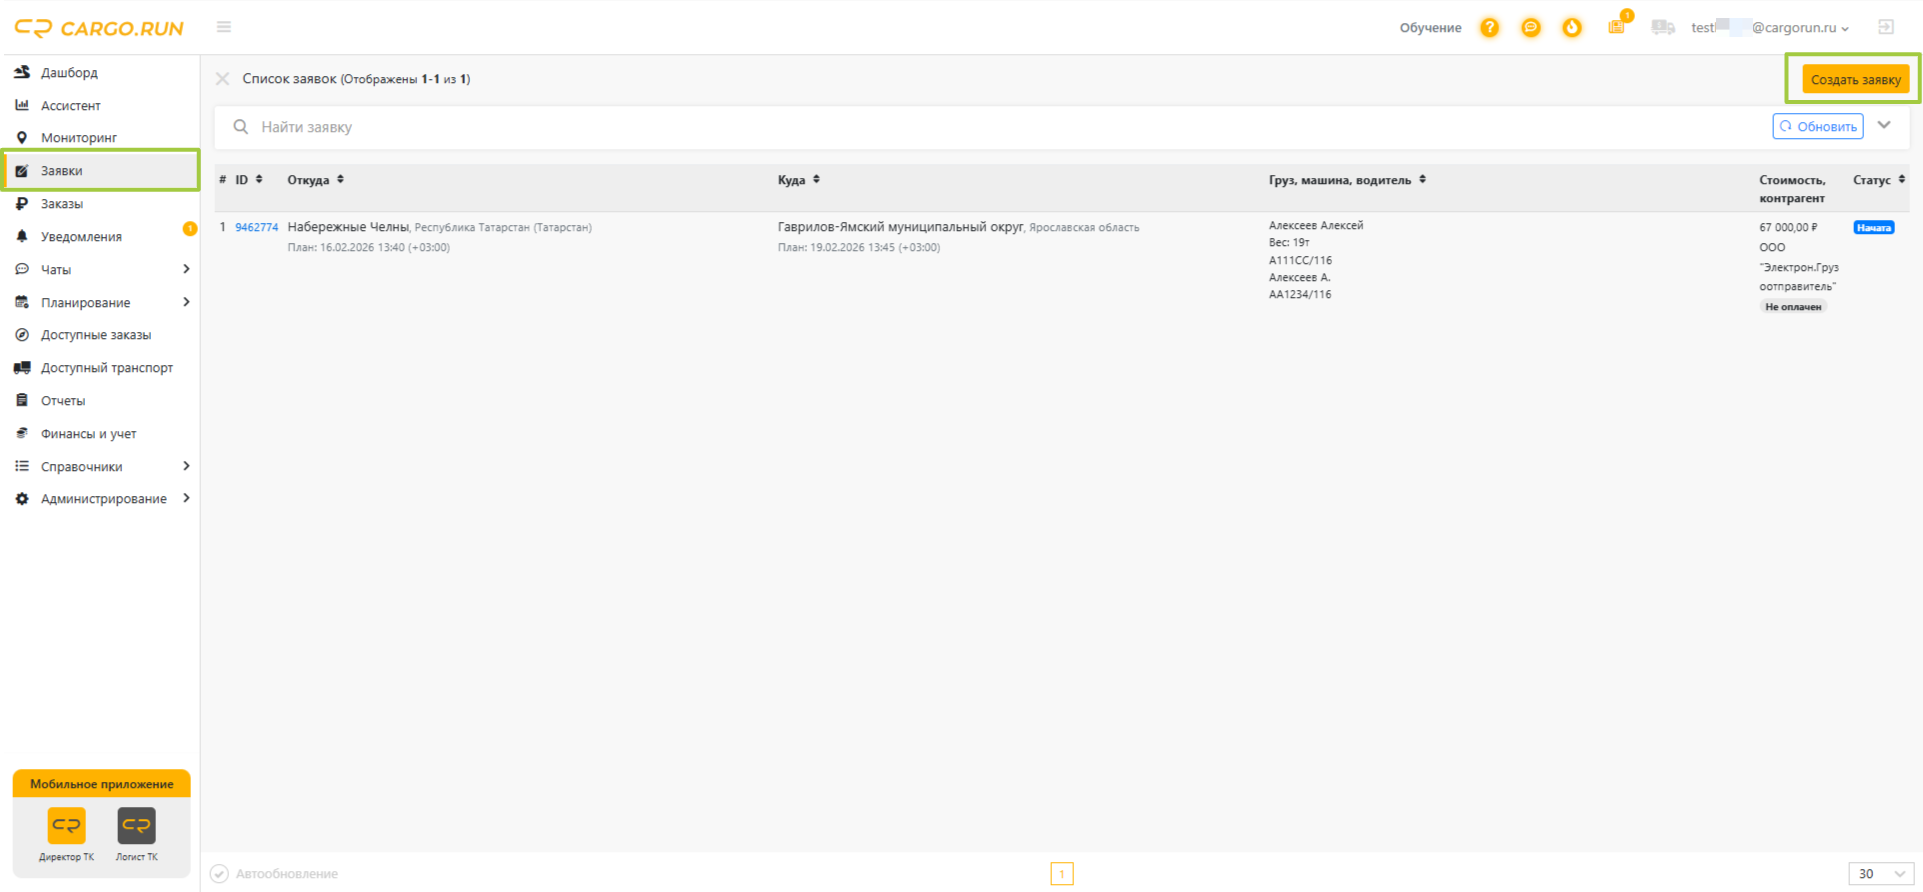The image size is (1923, 892).
Task: Click the CARGO.RUN logo
Action: [x=99, y=28]
